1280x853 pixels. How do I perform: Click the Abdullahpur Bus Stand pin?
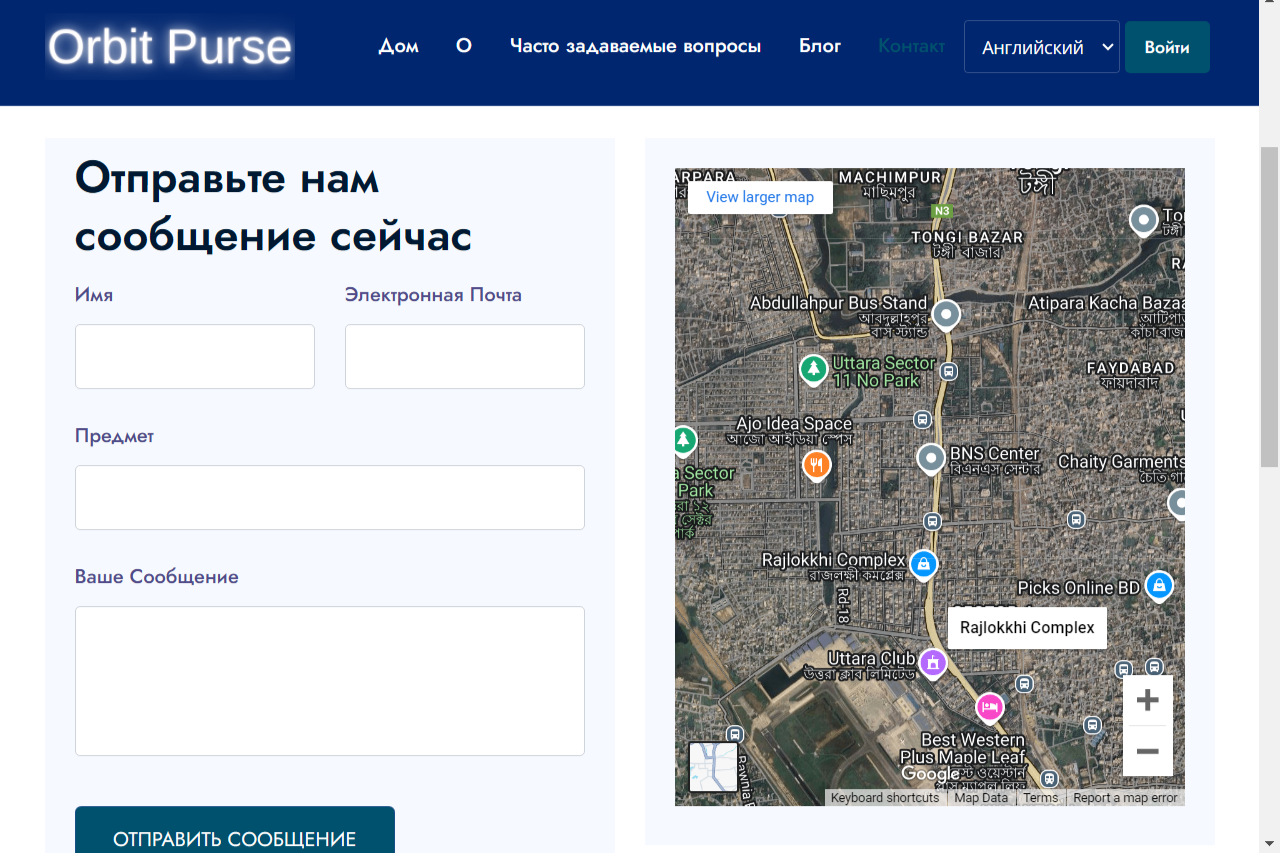(946, 315)
